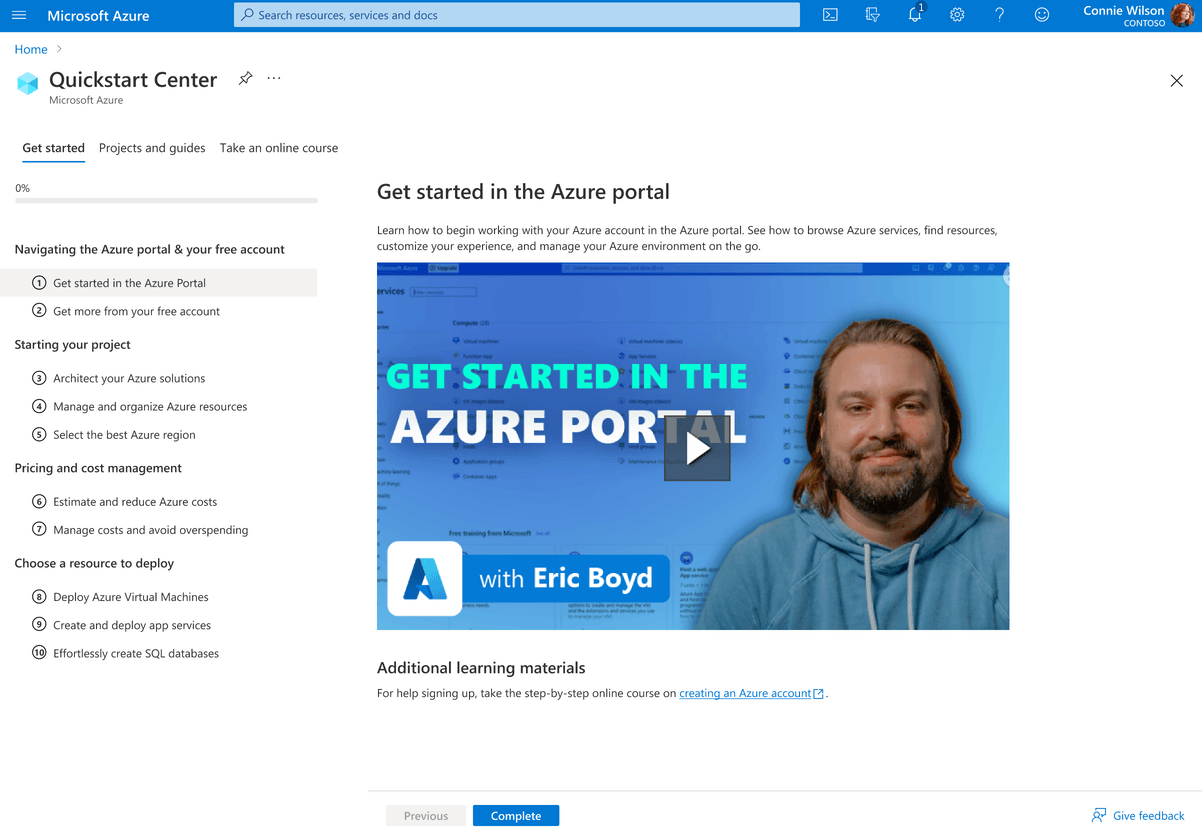Open the directories and subscriptions filter icon
Viewport: 1202px width, 838px height.
[x=872, y=15]
